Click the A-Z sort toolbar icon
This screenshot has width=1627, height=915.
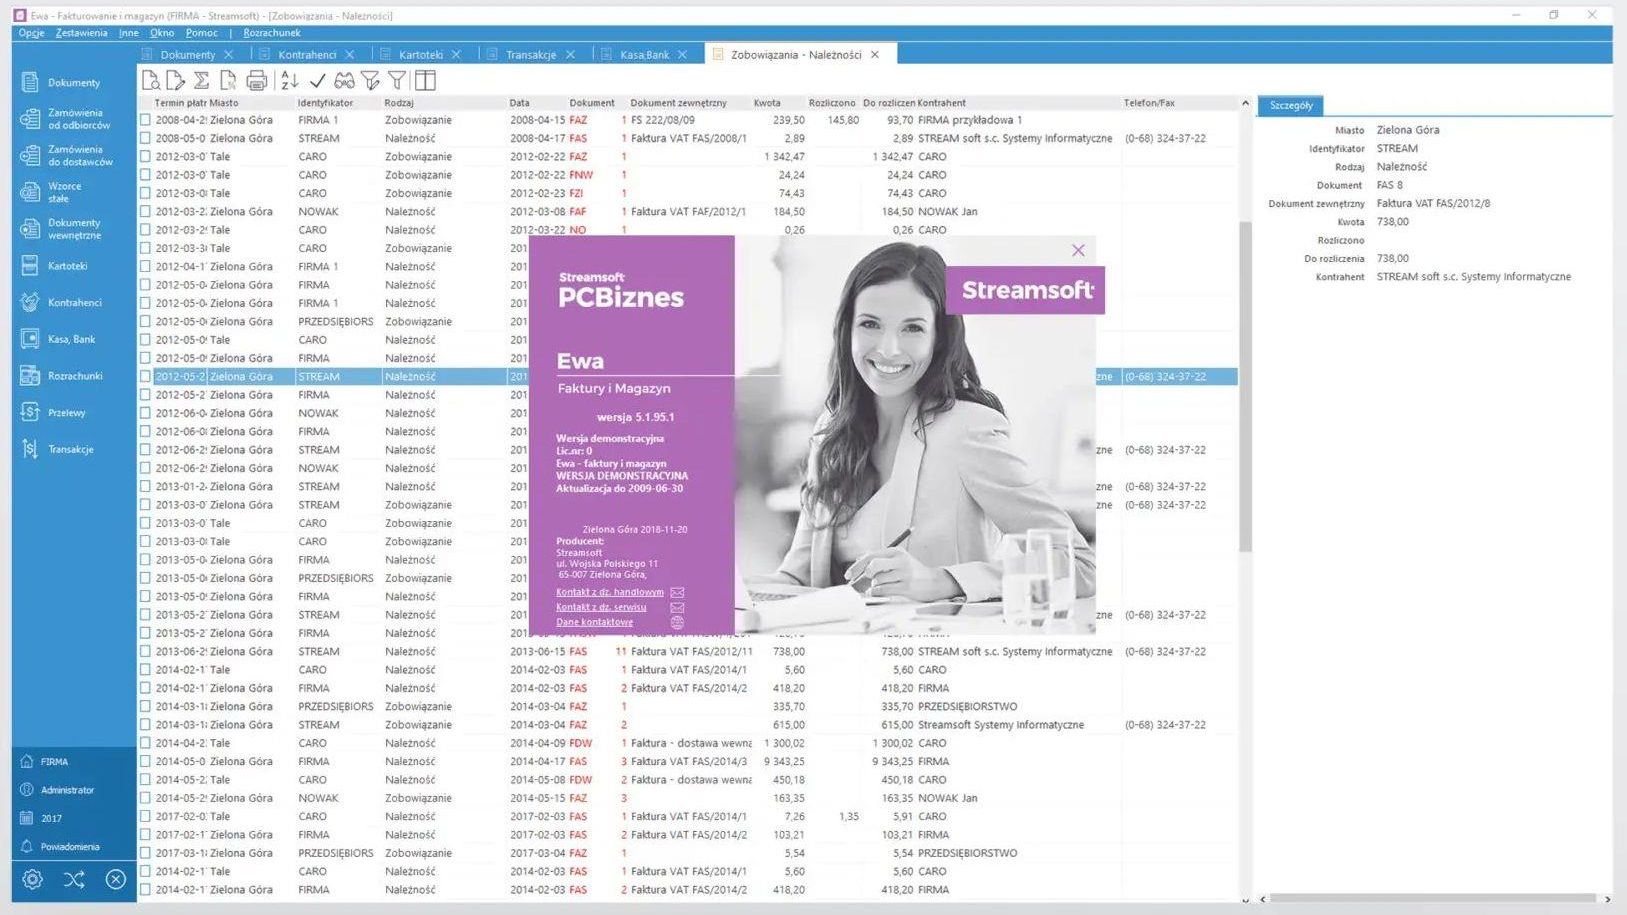pyautogui.click(x=289, y=81)
